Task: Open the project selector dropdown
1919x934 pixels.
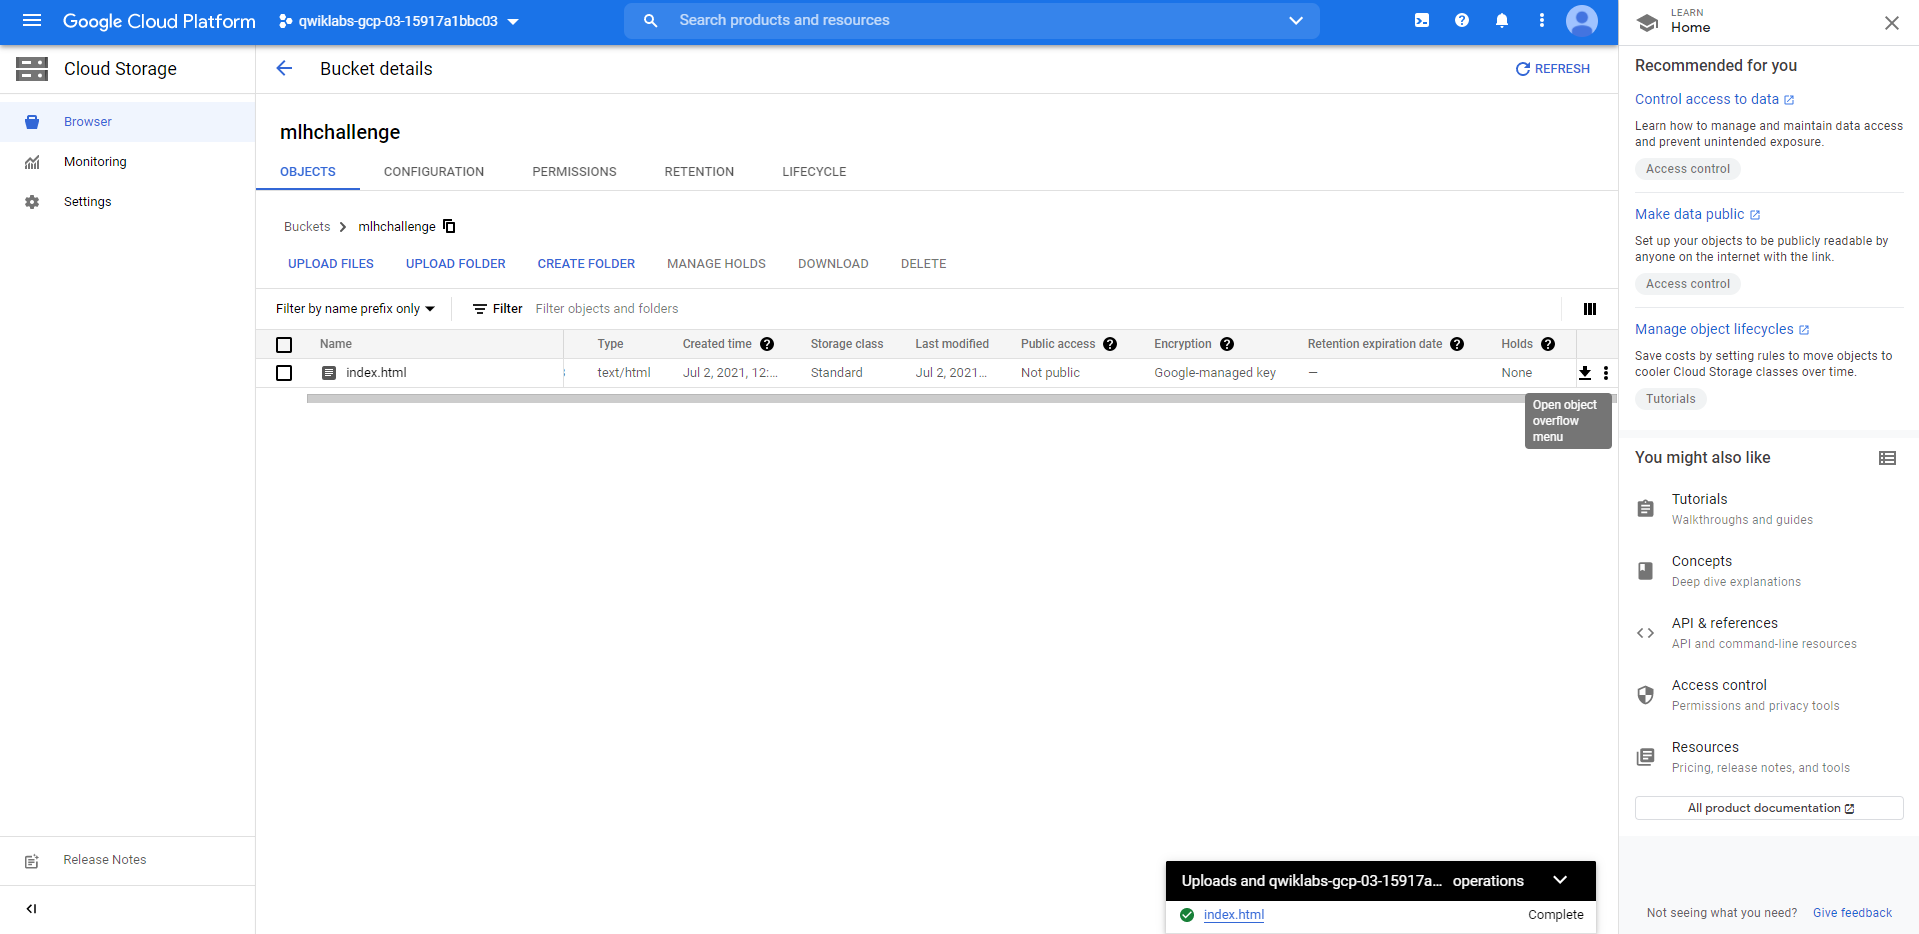Action: (398, 21)
